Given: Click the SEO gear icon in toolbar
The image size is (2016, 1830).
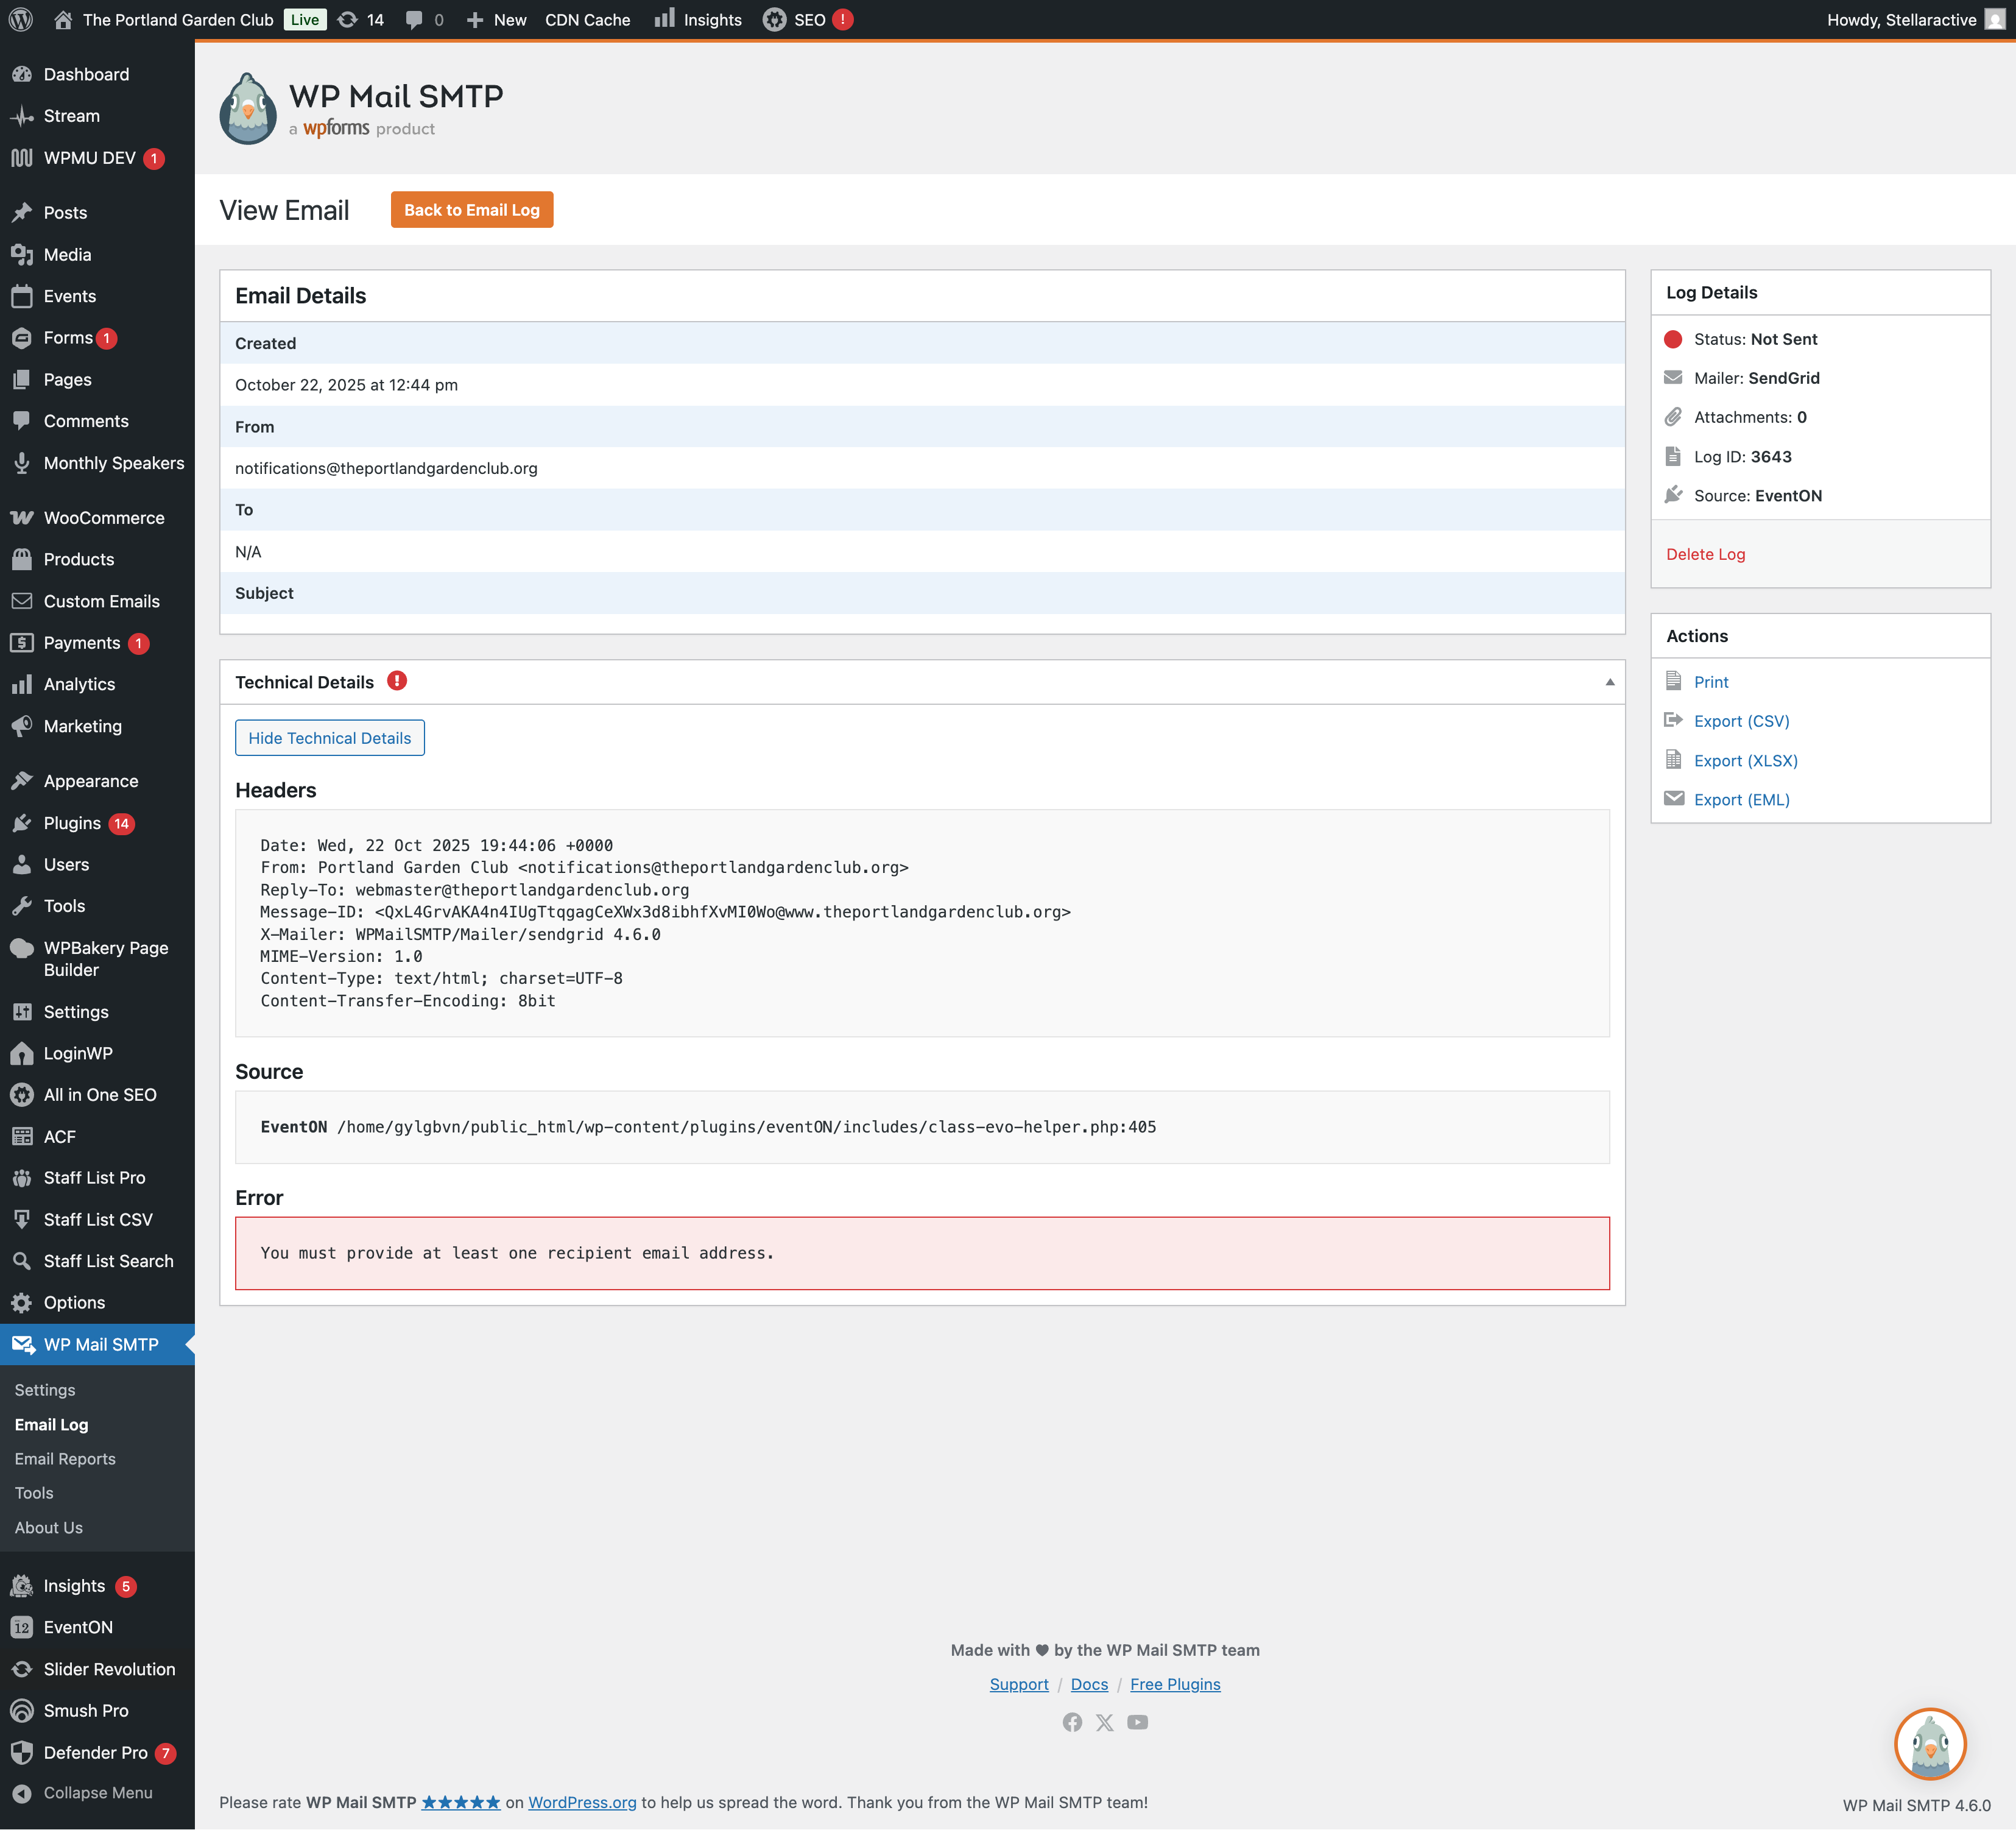Looking at the screenshot, I should click(774, 19).
